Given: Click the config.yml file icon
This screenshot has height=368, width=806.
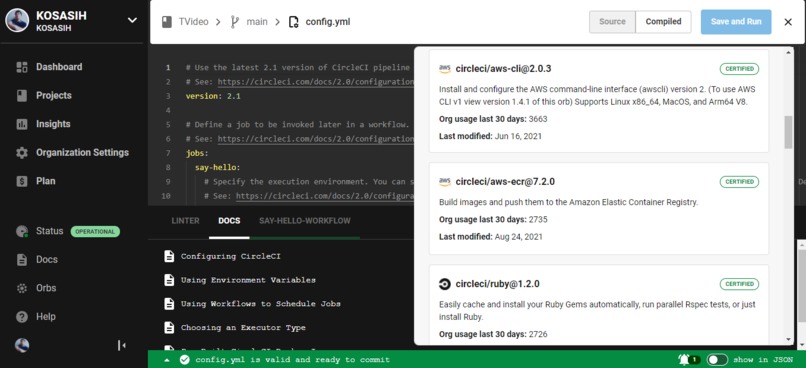Looking at the screenshot, I should 294,22.
